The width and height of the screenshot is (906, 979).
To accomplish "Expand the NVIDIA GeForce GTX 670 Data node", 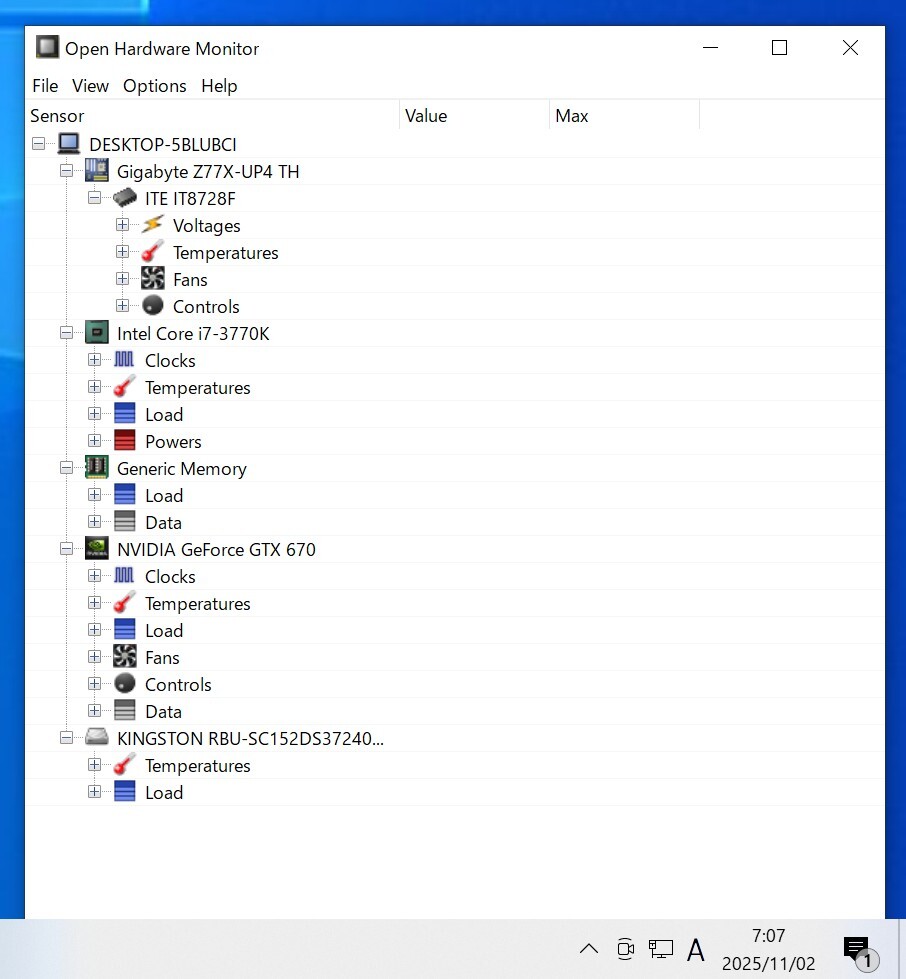I will tap(94, 711).
